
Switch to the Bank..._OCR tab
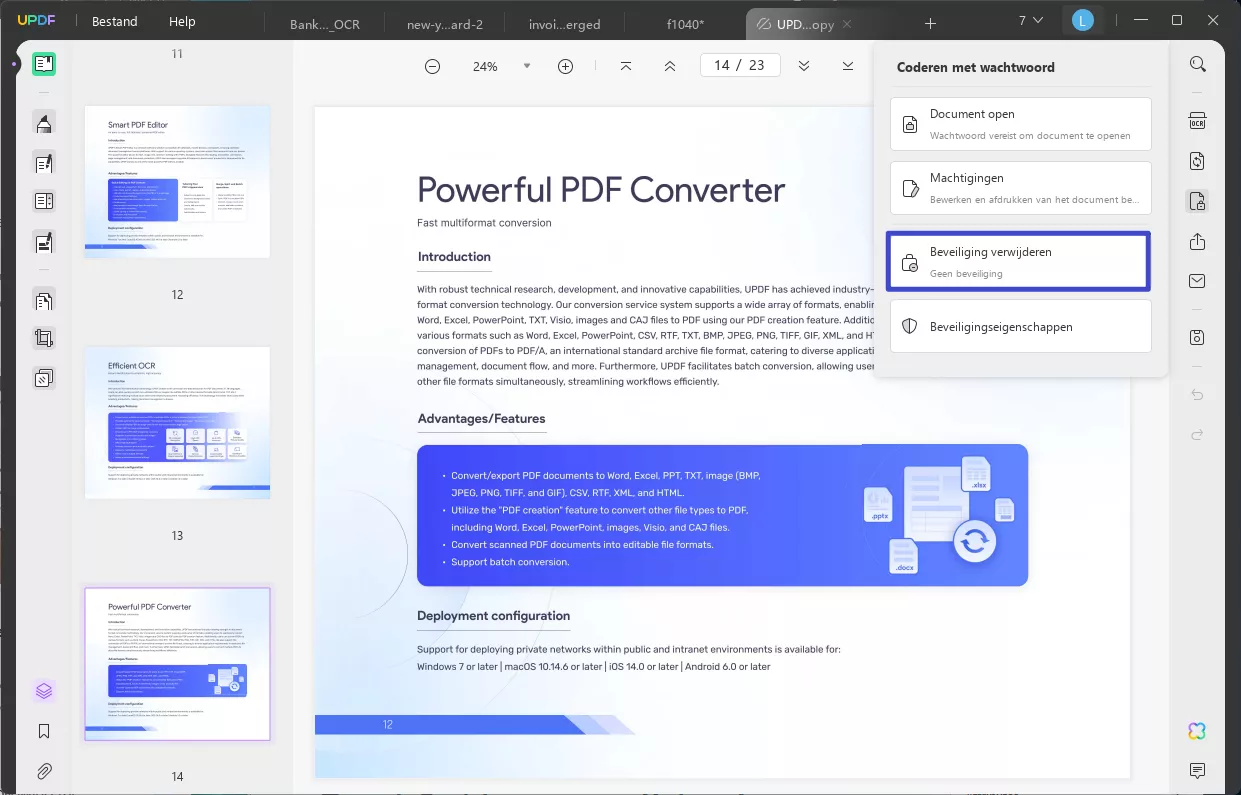(324, 24)
